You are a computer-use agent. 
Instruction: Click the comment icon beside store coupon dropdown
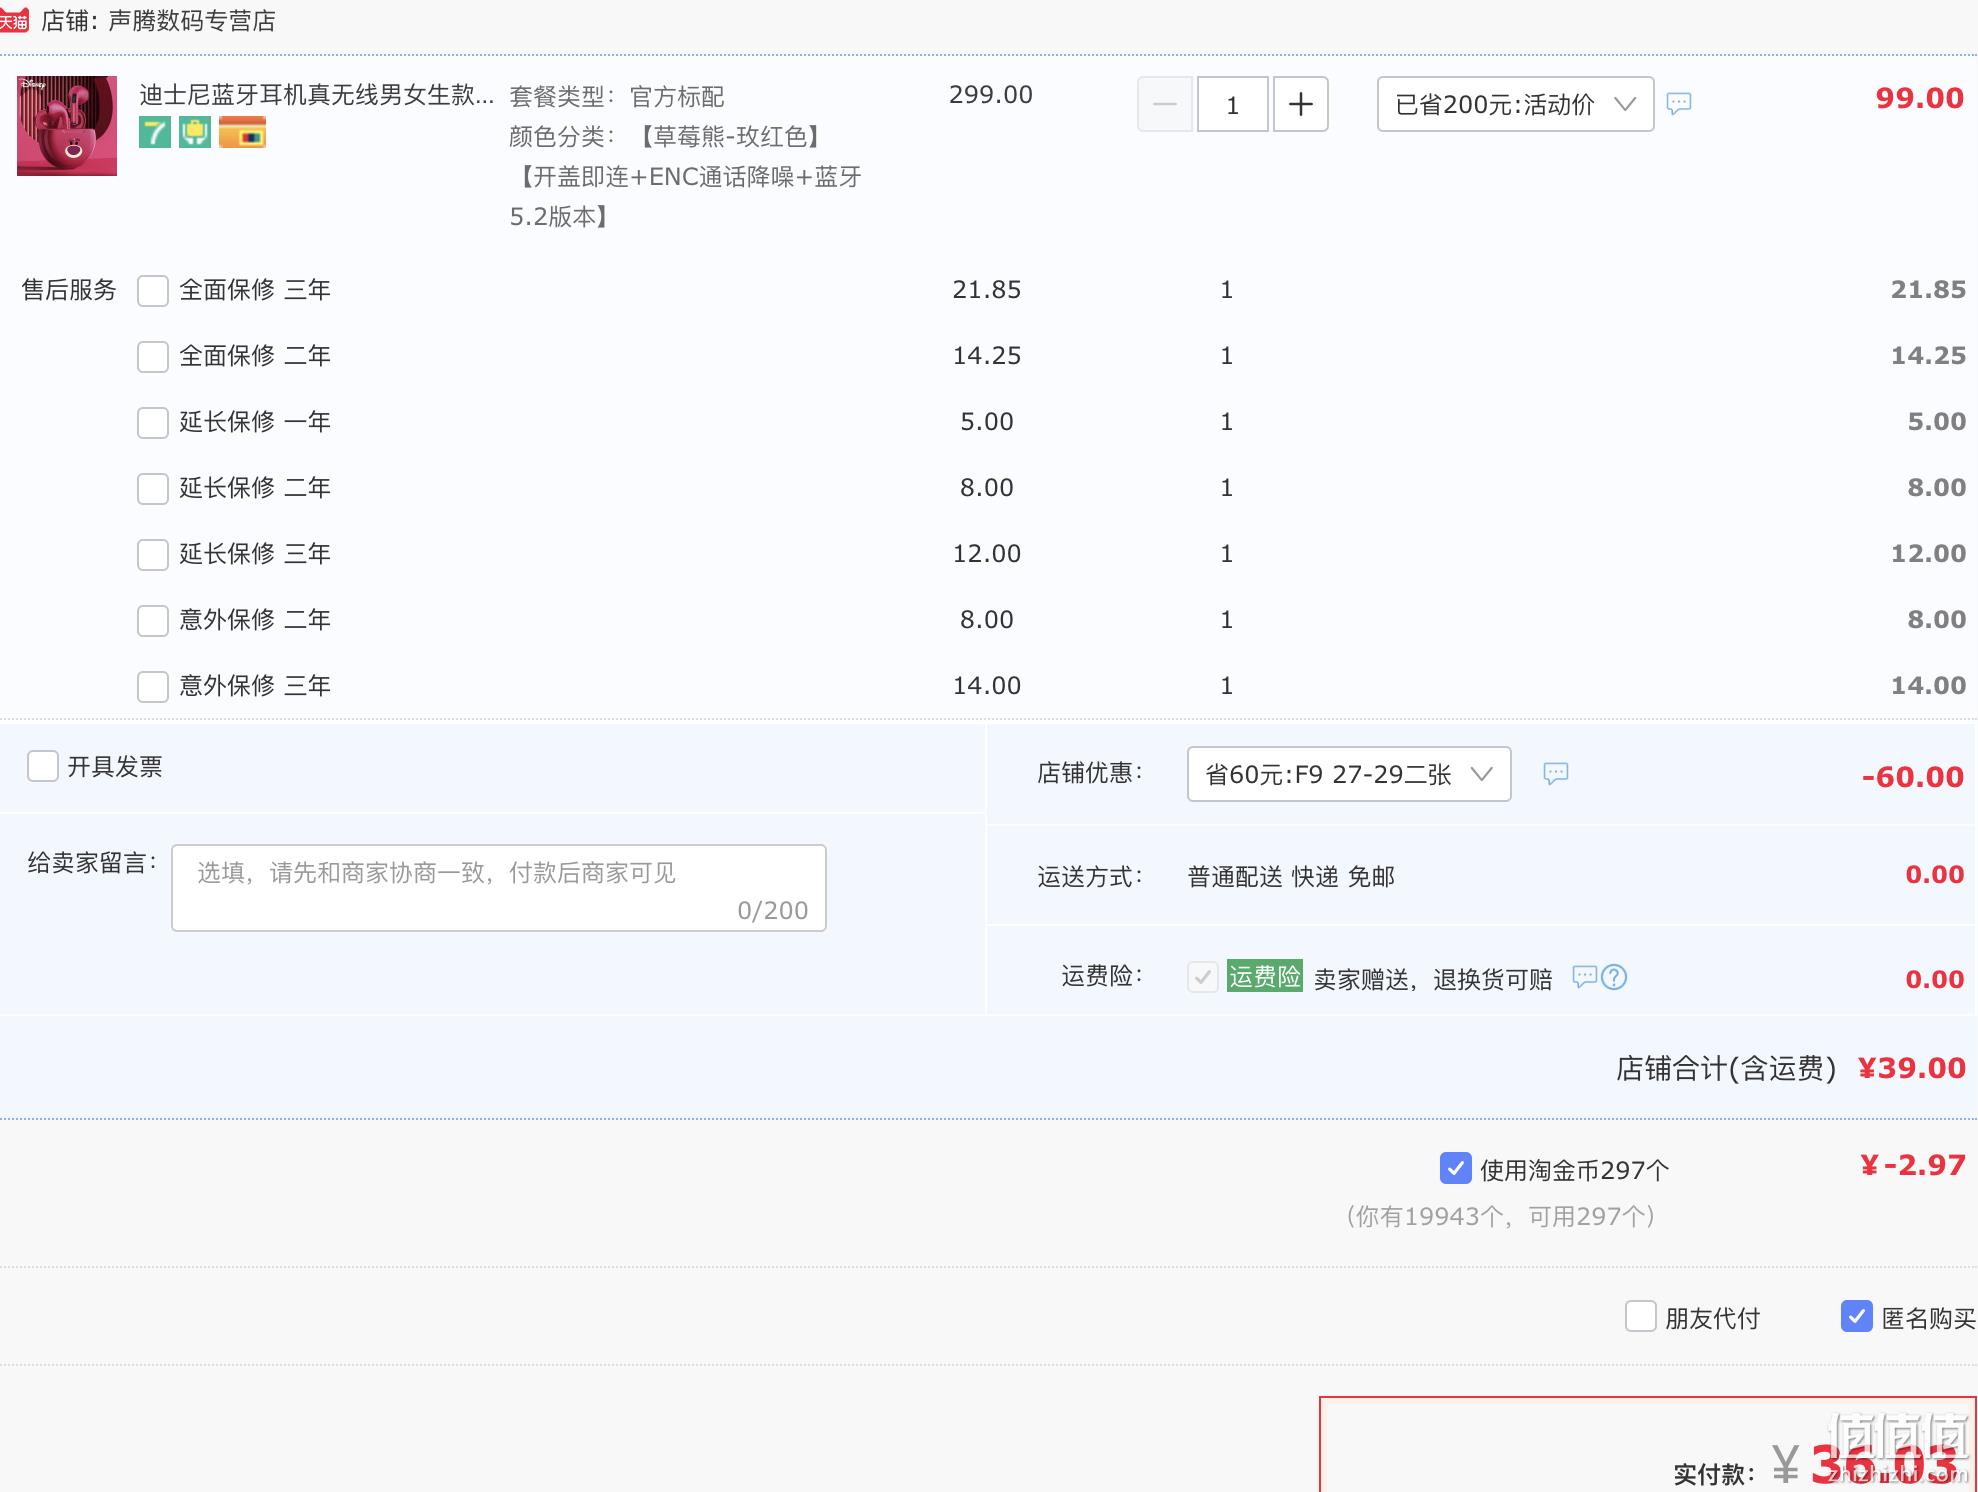tap(1556, 773)
